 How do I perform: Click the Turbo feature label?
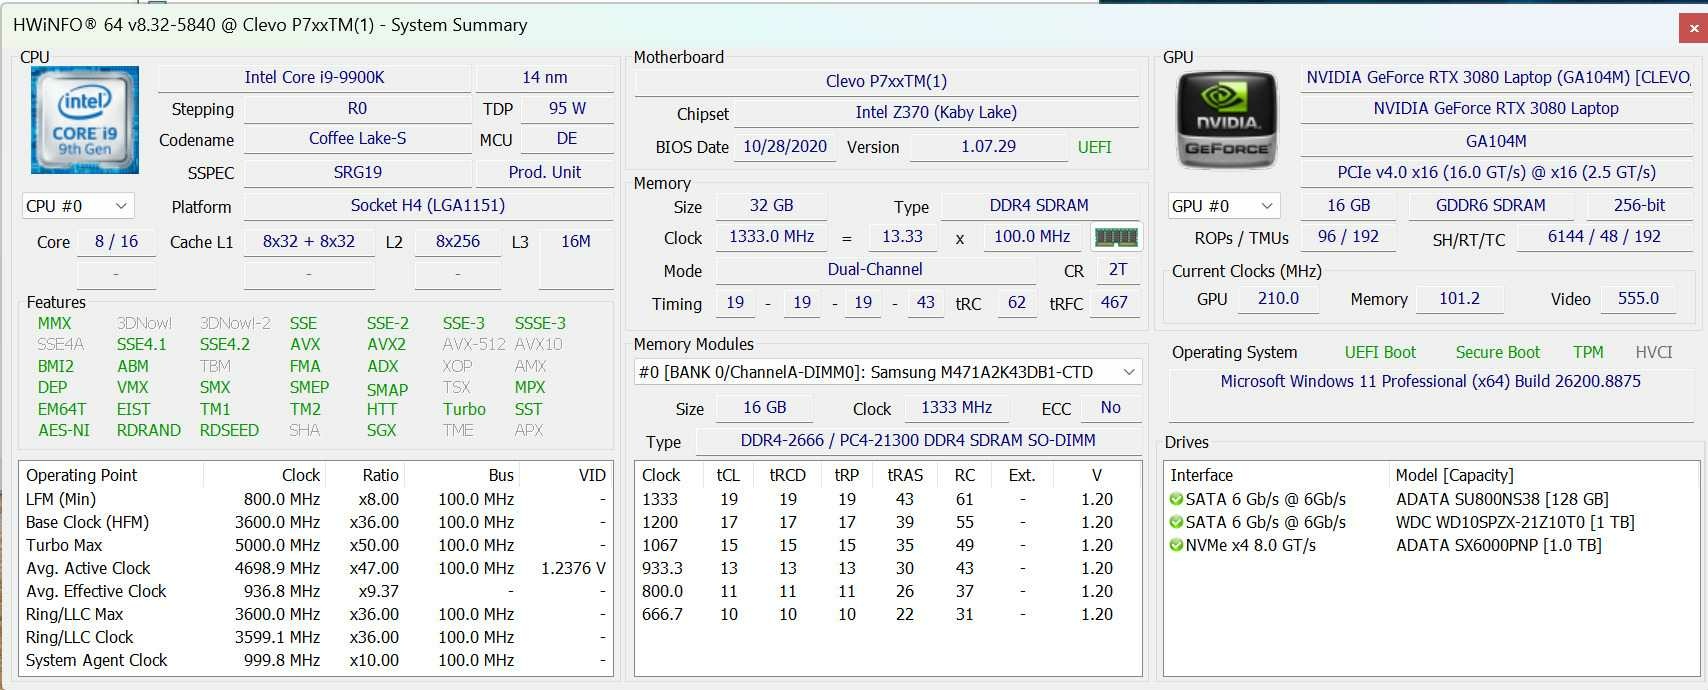click(464, 409)
